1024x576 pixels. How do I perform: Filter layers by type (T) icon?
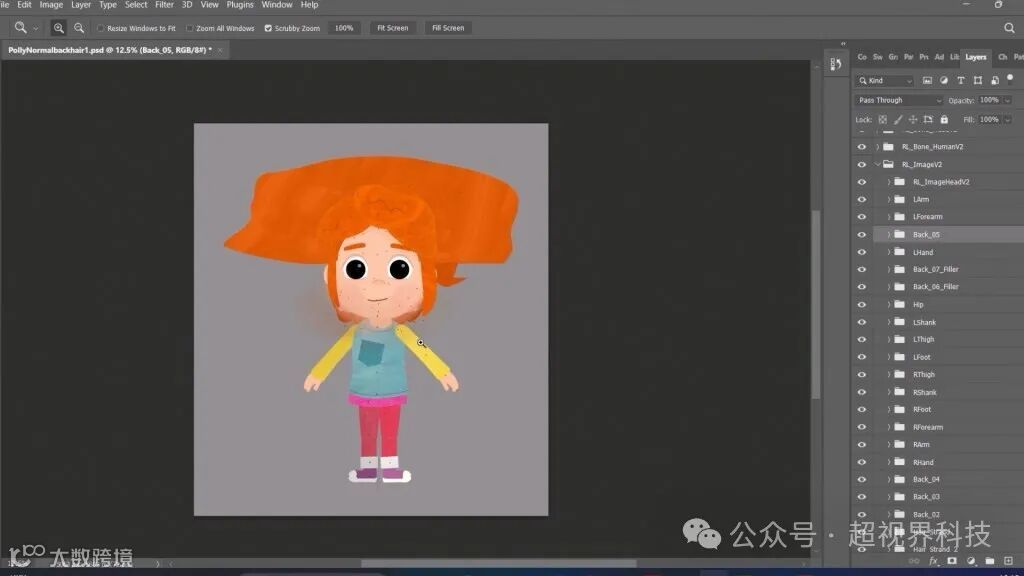click(961, 81)
